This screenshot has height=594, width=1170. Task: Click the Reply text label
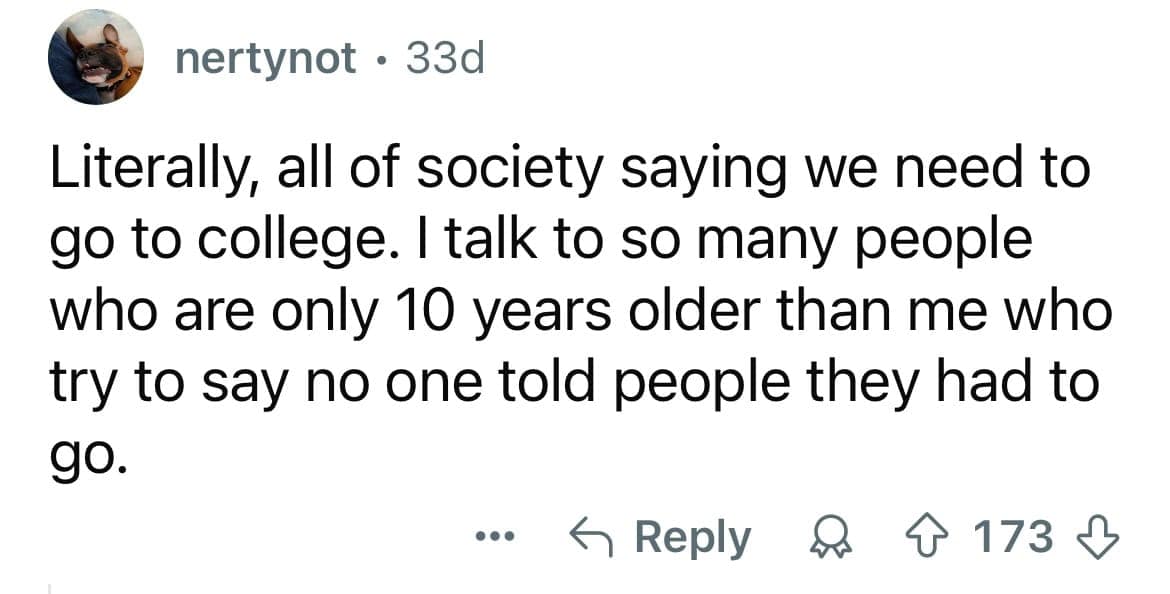[x=693, y=538]
